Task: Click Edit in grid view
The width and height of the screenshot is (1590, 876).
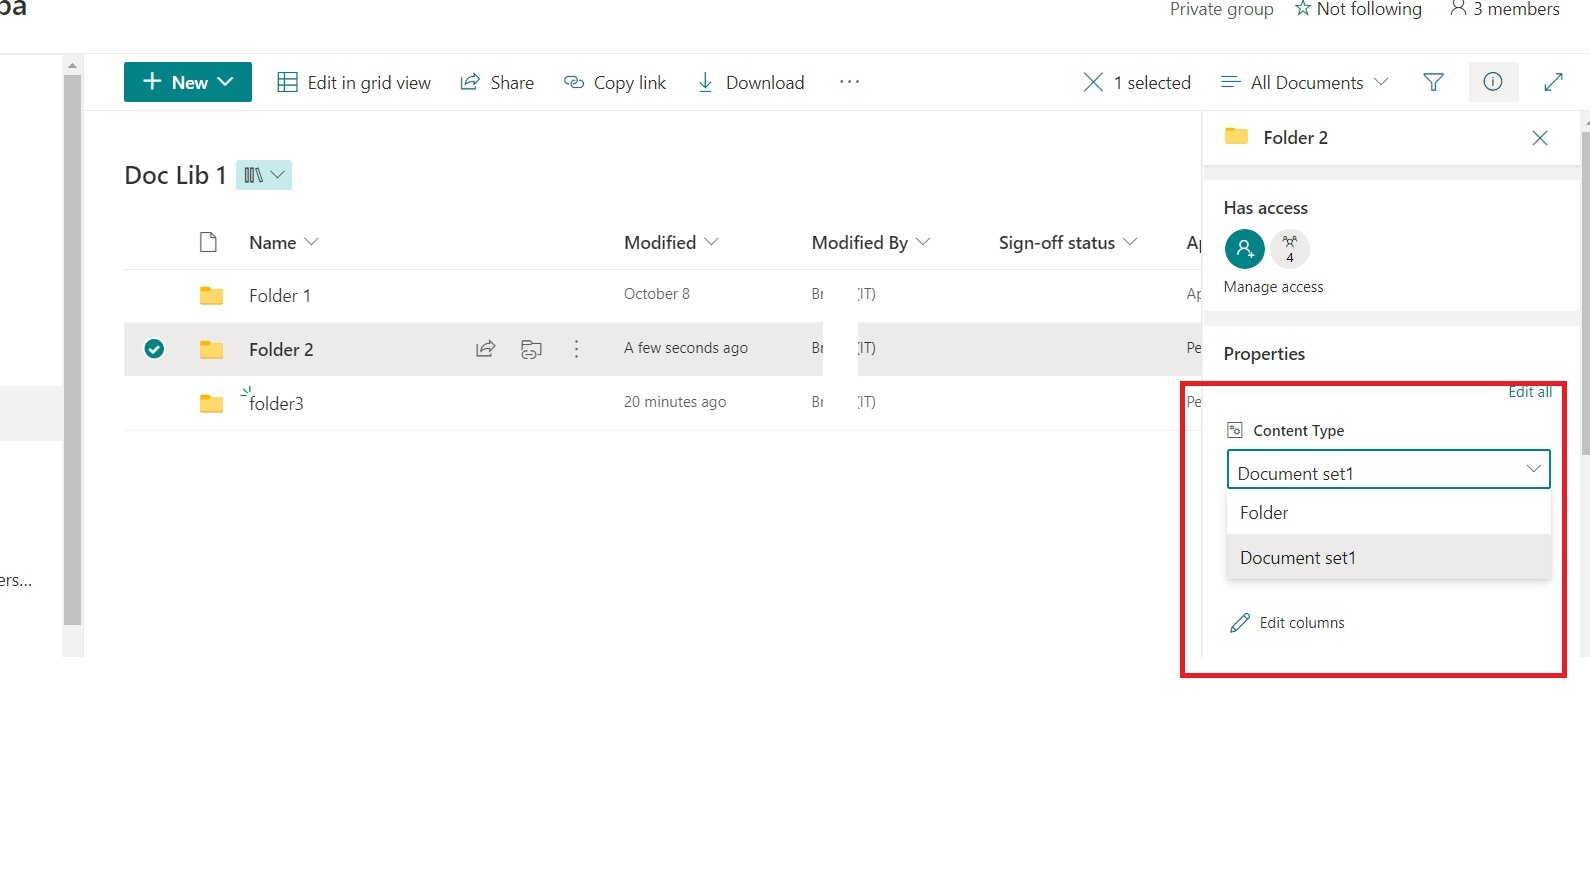Action: 354,82
